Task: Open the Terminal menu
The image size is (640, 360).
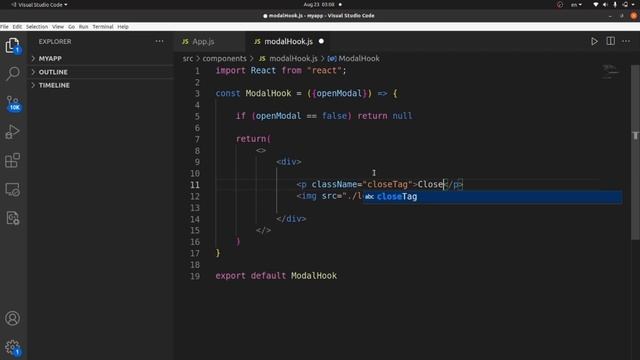Action: click(102, 27)
